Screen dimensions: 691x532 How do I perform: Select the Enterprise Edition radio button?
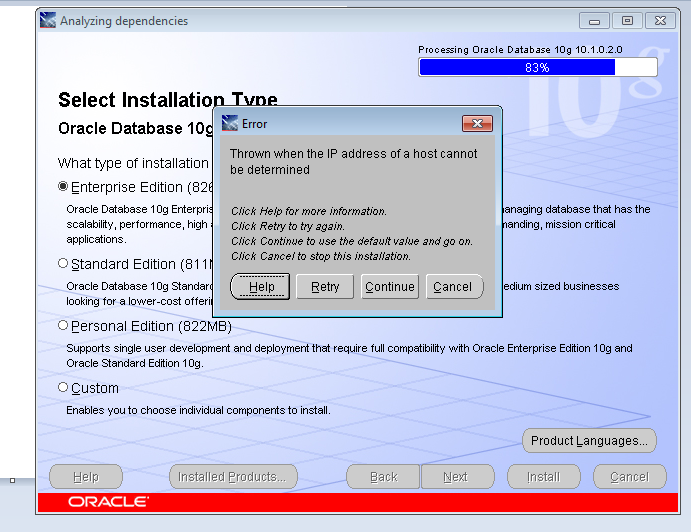64,186
